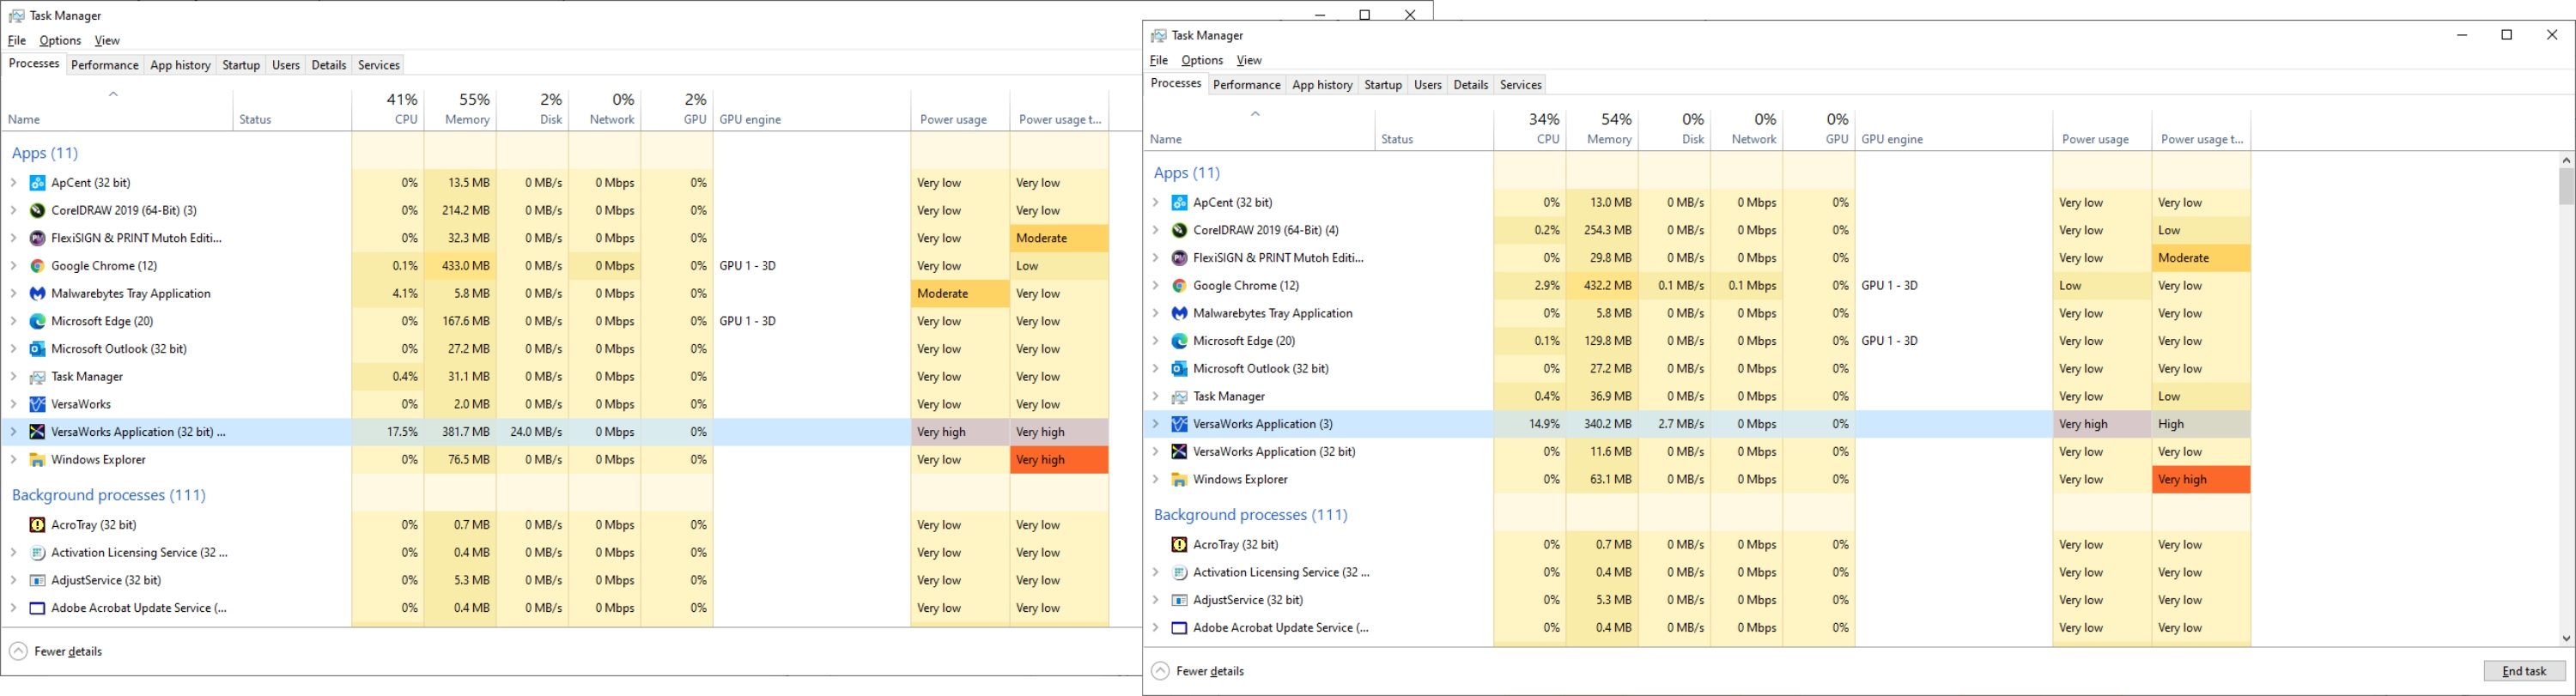
Task: Expand AdjustService in right Task Manager
Action: [1155, 600]
